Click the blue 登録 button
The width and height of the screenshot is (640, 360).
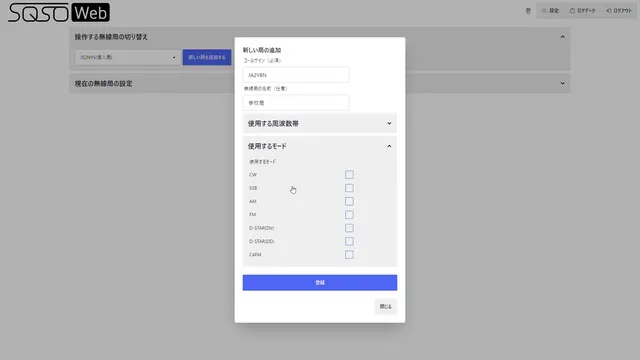(x=320, y=282)
